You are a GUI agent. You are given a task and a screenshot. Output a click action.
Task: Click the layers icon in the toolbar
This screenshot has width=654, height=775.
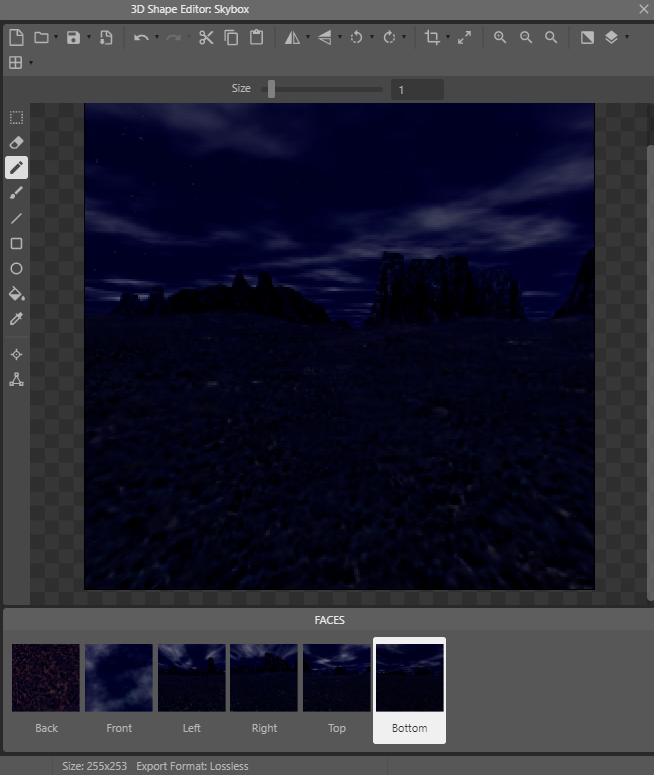click(611, 38)
